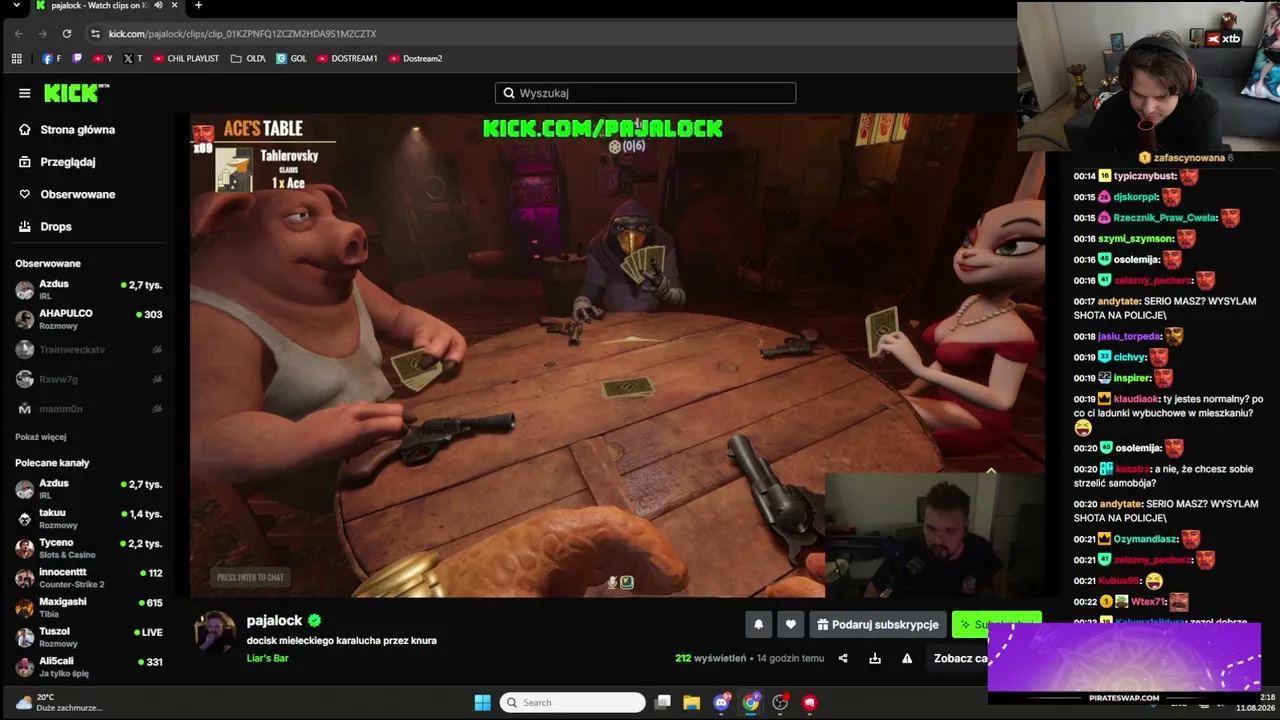The image size is (1280, 720).
Task: Open the taskbar weather widget
Action: (58, 702)
